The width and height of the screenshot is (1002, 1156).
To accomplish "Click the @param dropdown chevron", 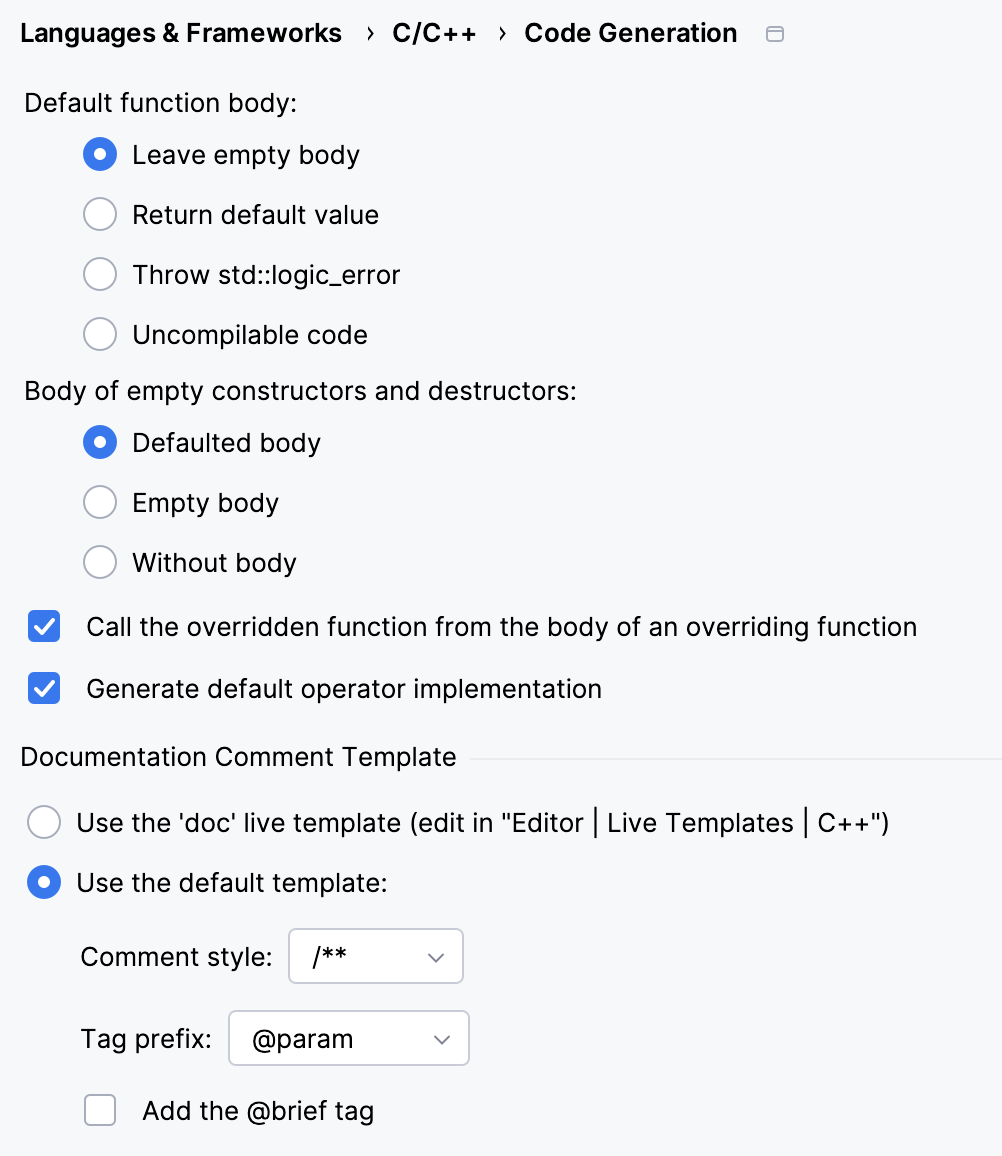I will pos(441,1038).
